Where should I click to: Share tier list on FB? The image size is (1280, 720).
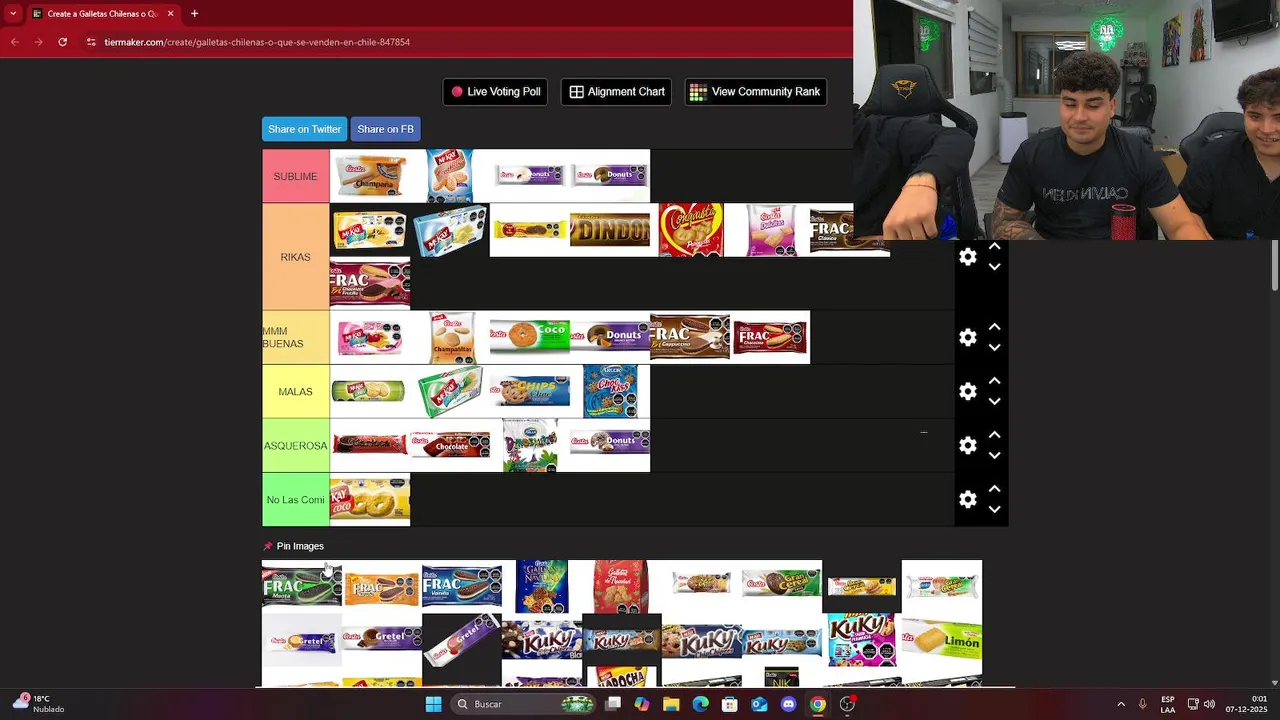pos(385,129)
